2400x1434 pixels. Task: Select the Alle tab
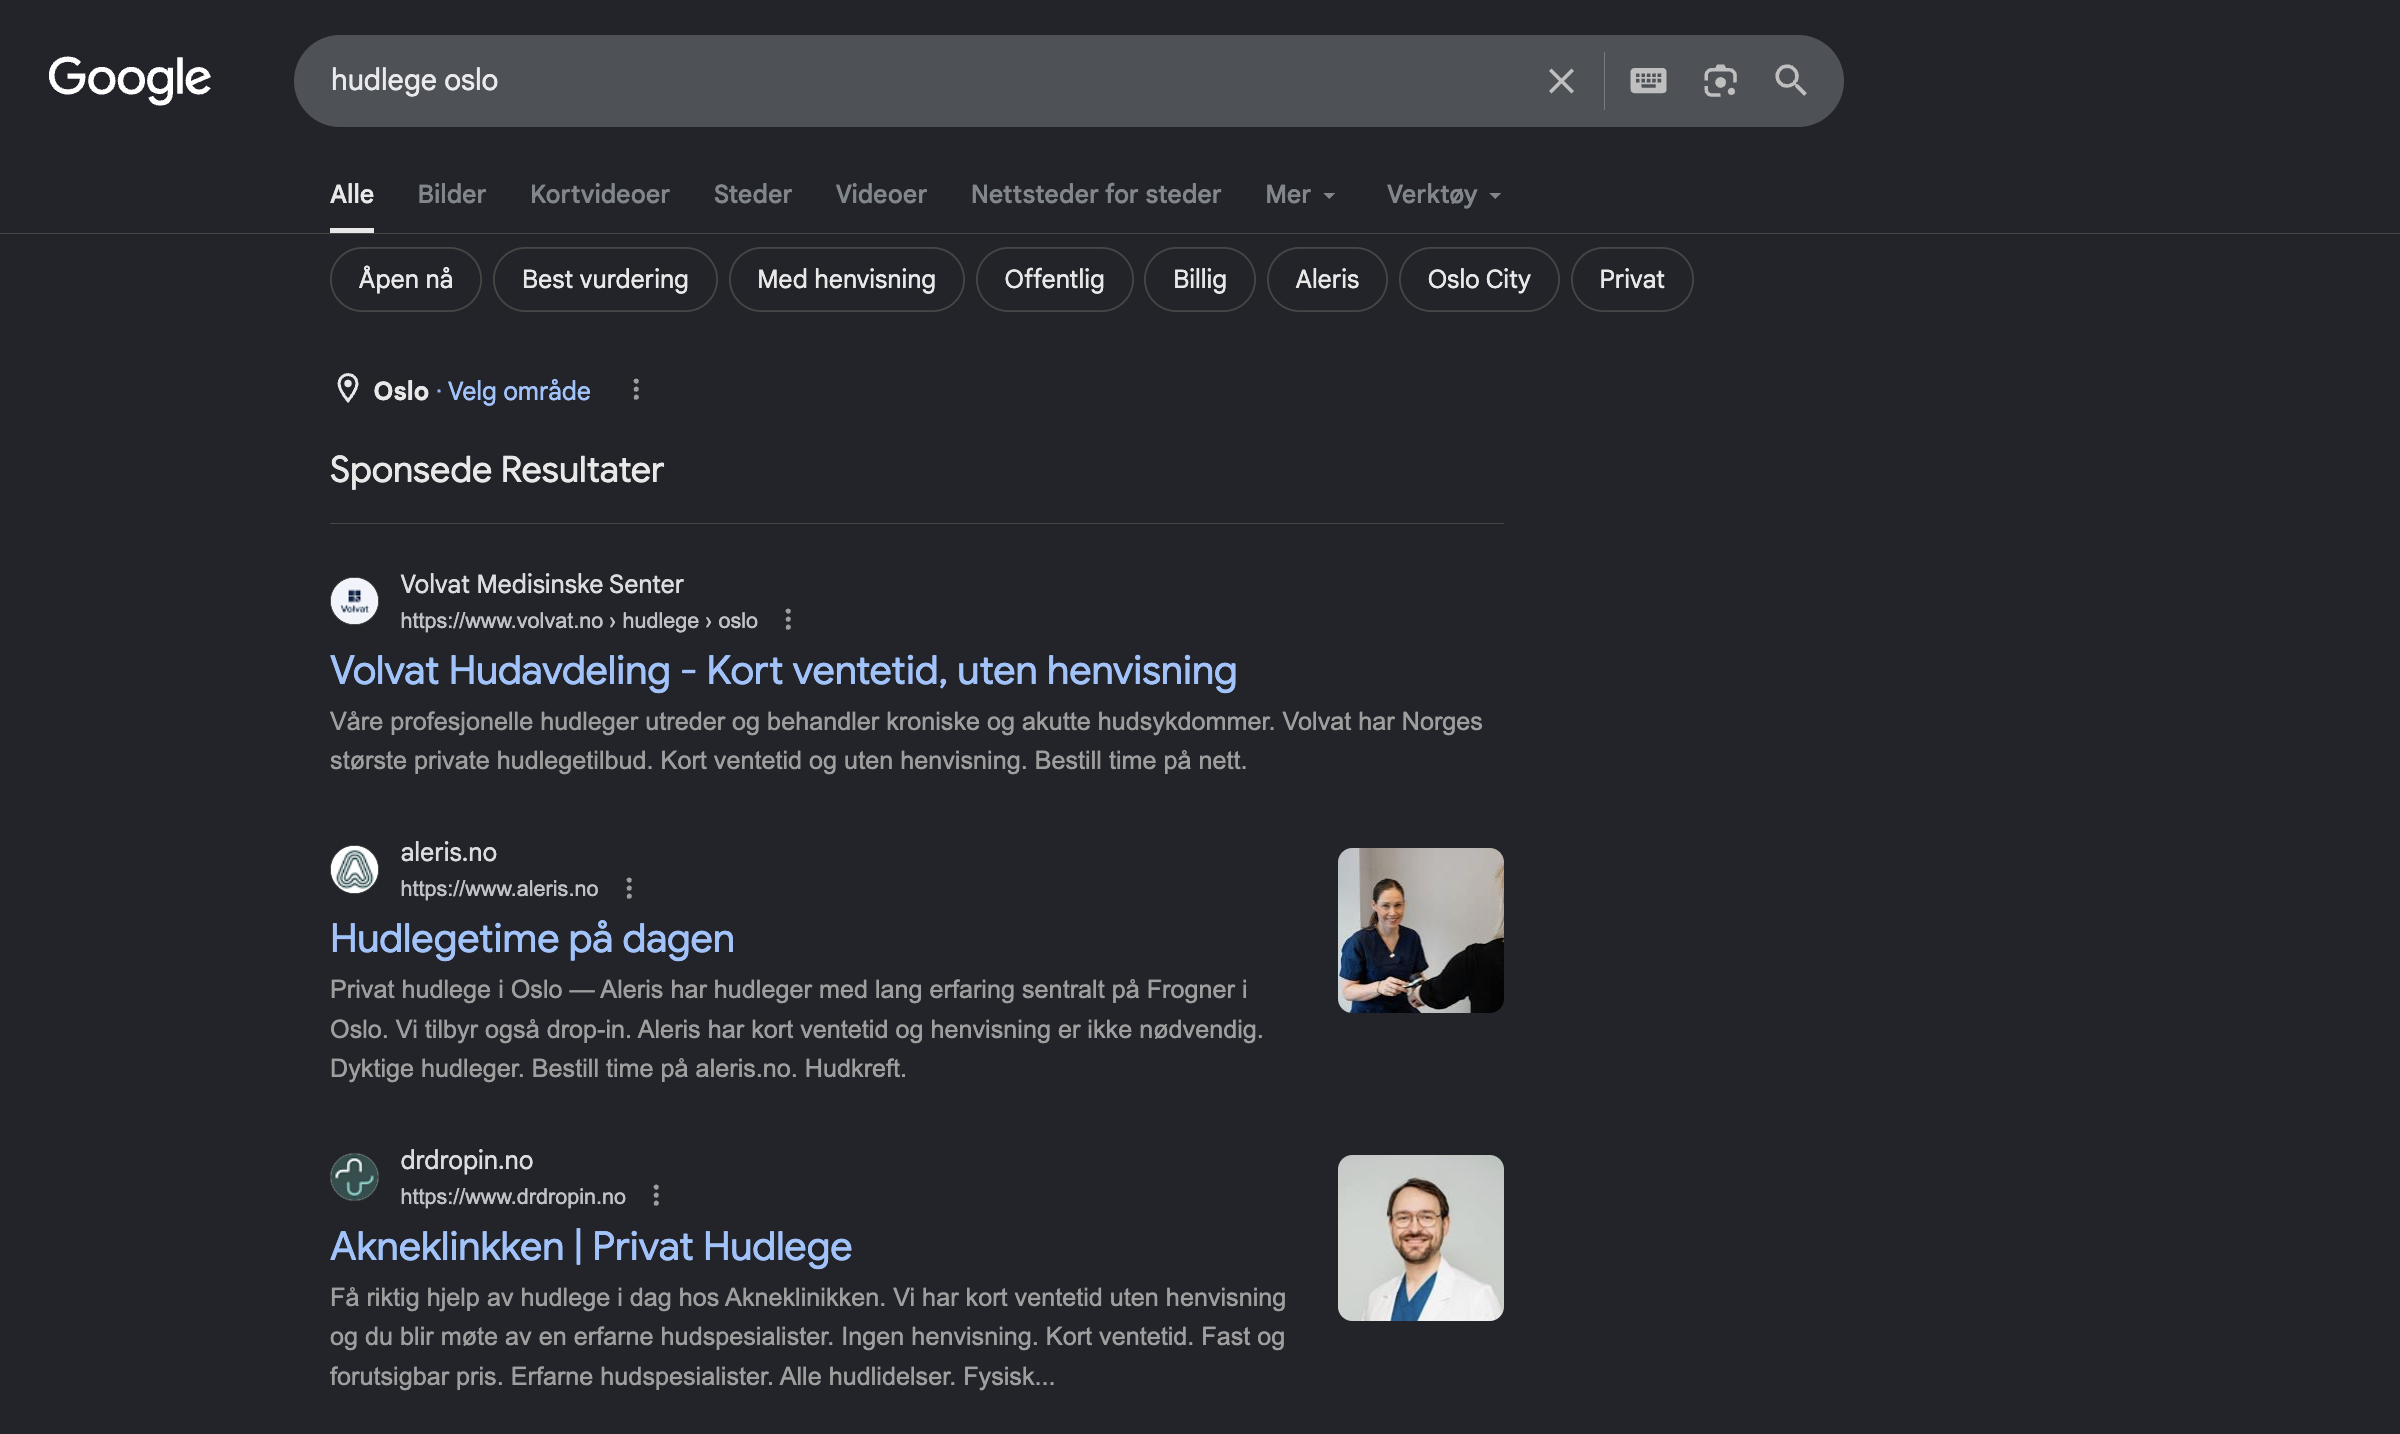[352, 194]
